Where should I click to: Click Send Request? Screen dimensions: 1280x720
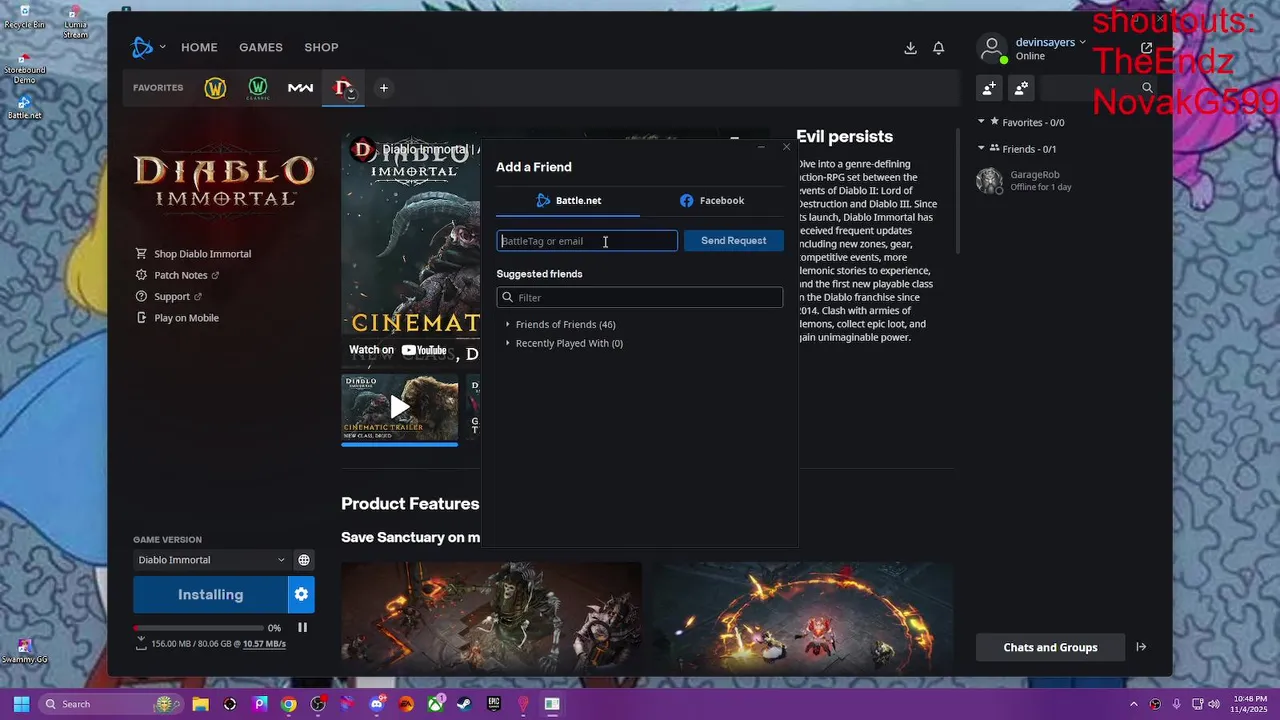click(x=733, y=241)
